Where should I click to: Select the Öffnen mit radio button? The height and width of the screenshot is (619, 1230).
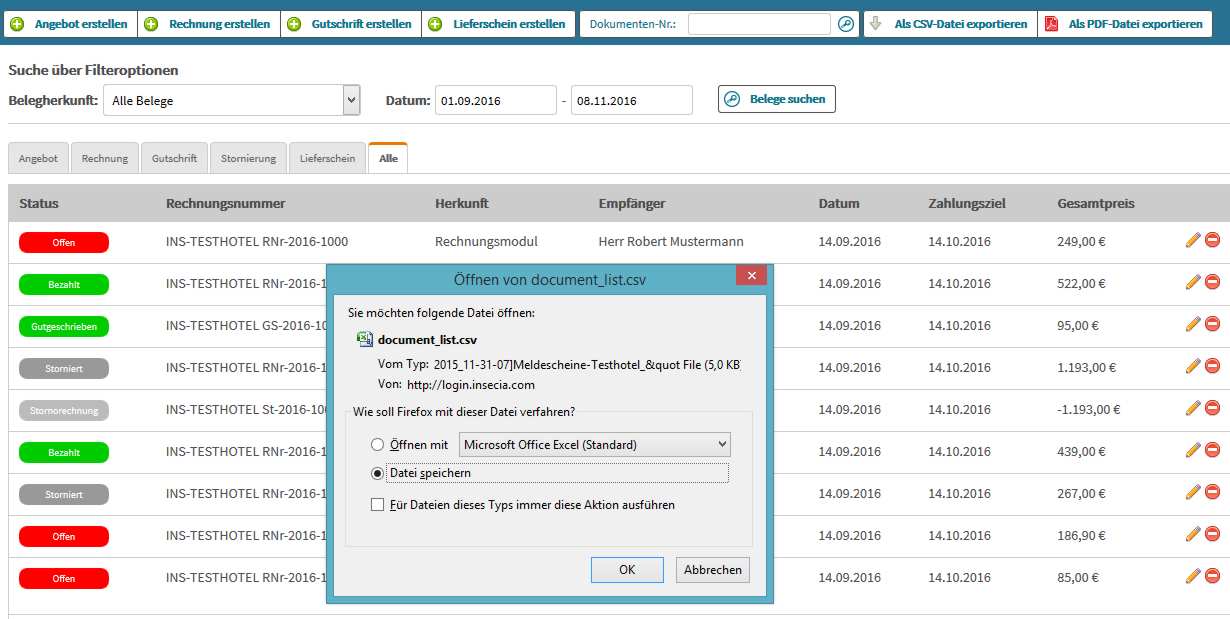377,445
